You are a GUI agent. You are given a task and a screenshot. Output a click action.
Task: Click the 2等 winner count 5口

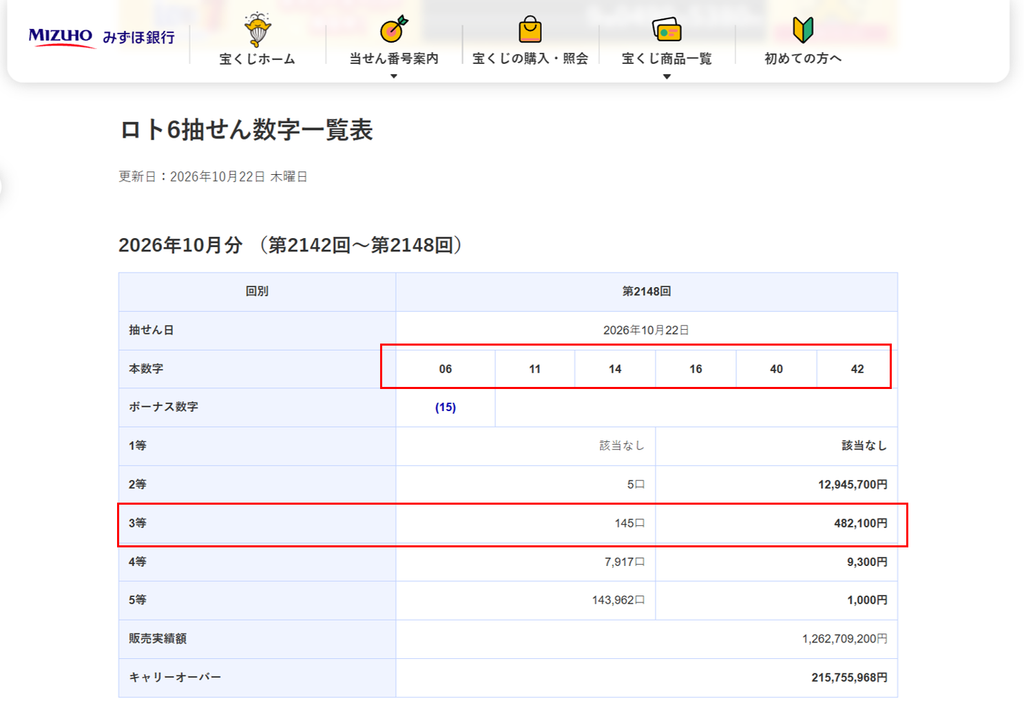click(636, 484)
